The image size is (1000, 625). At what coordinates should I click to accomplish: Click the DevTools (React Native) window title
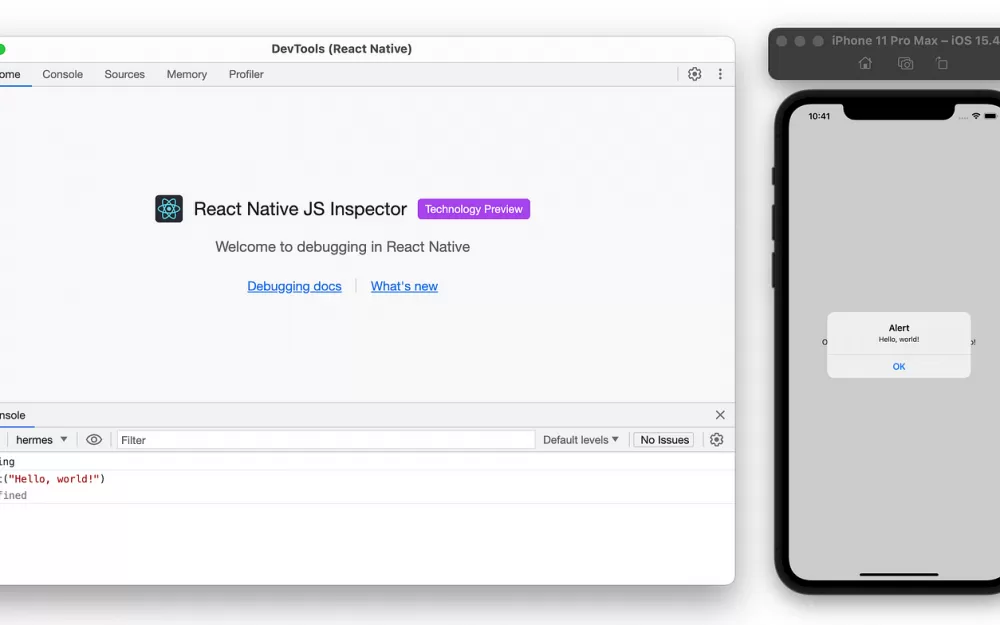342,48
